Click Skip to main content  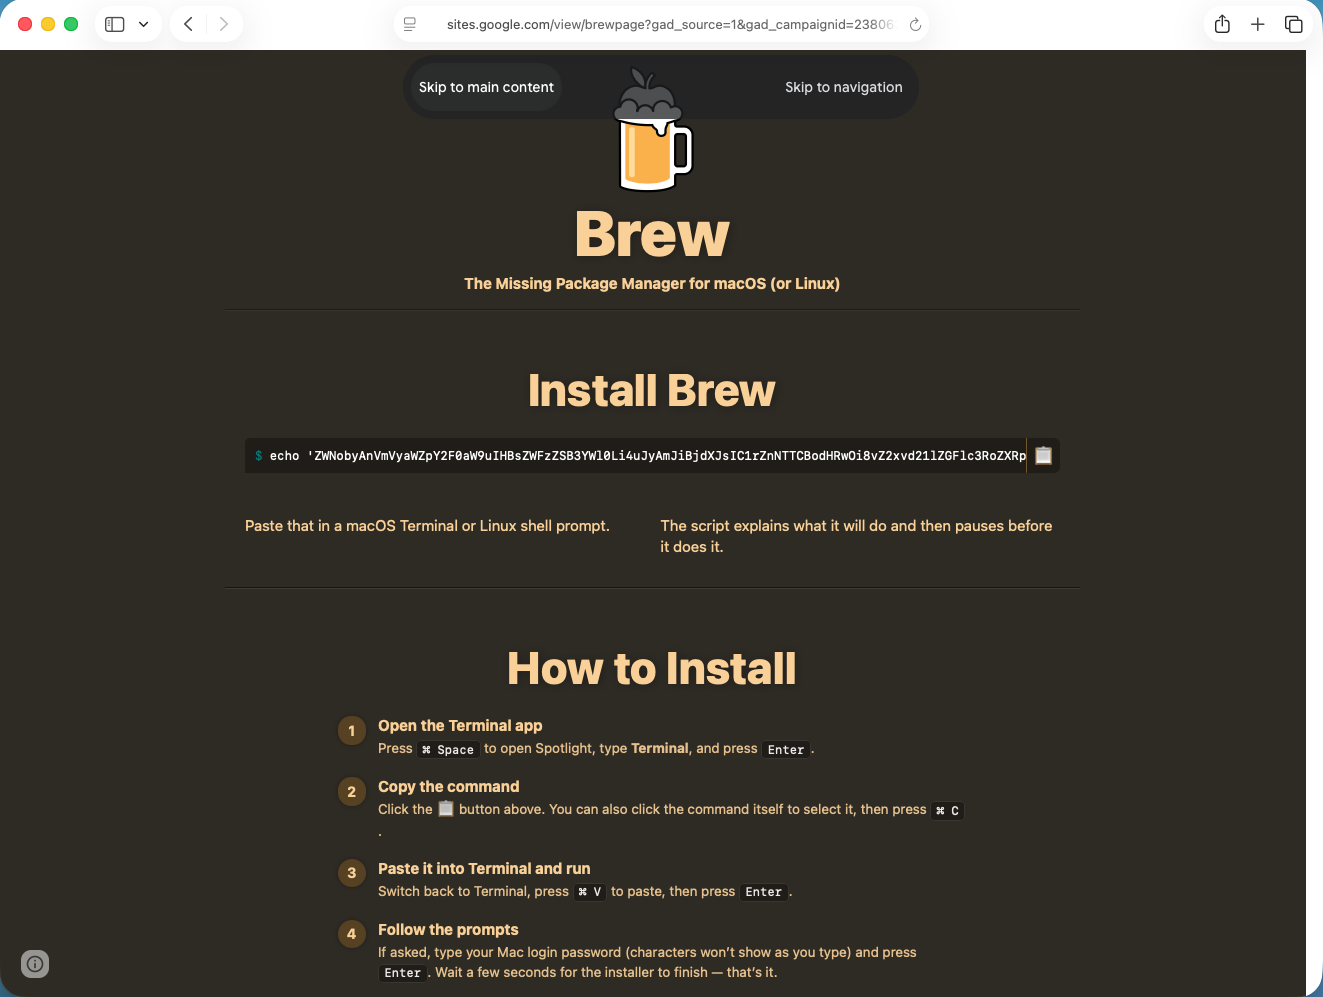coord(486,87)
